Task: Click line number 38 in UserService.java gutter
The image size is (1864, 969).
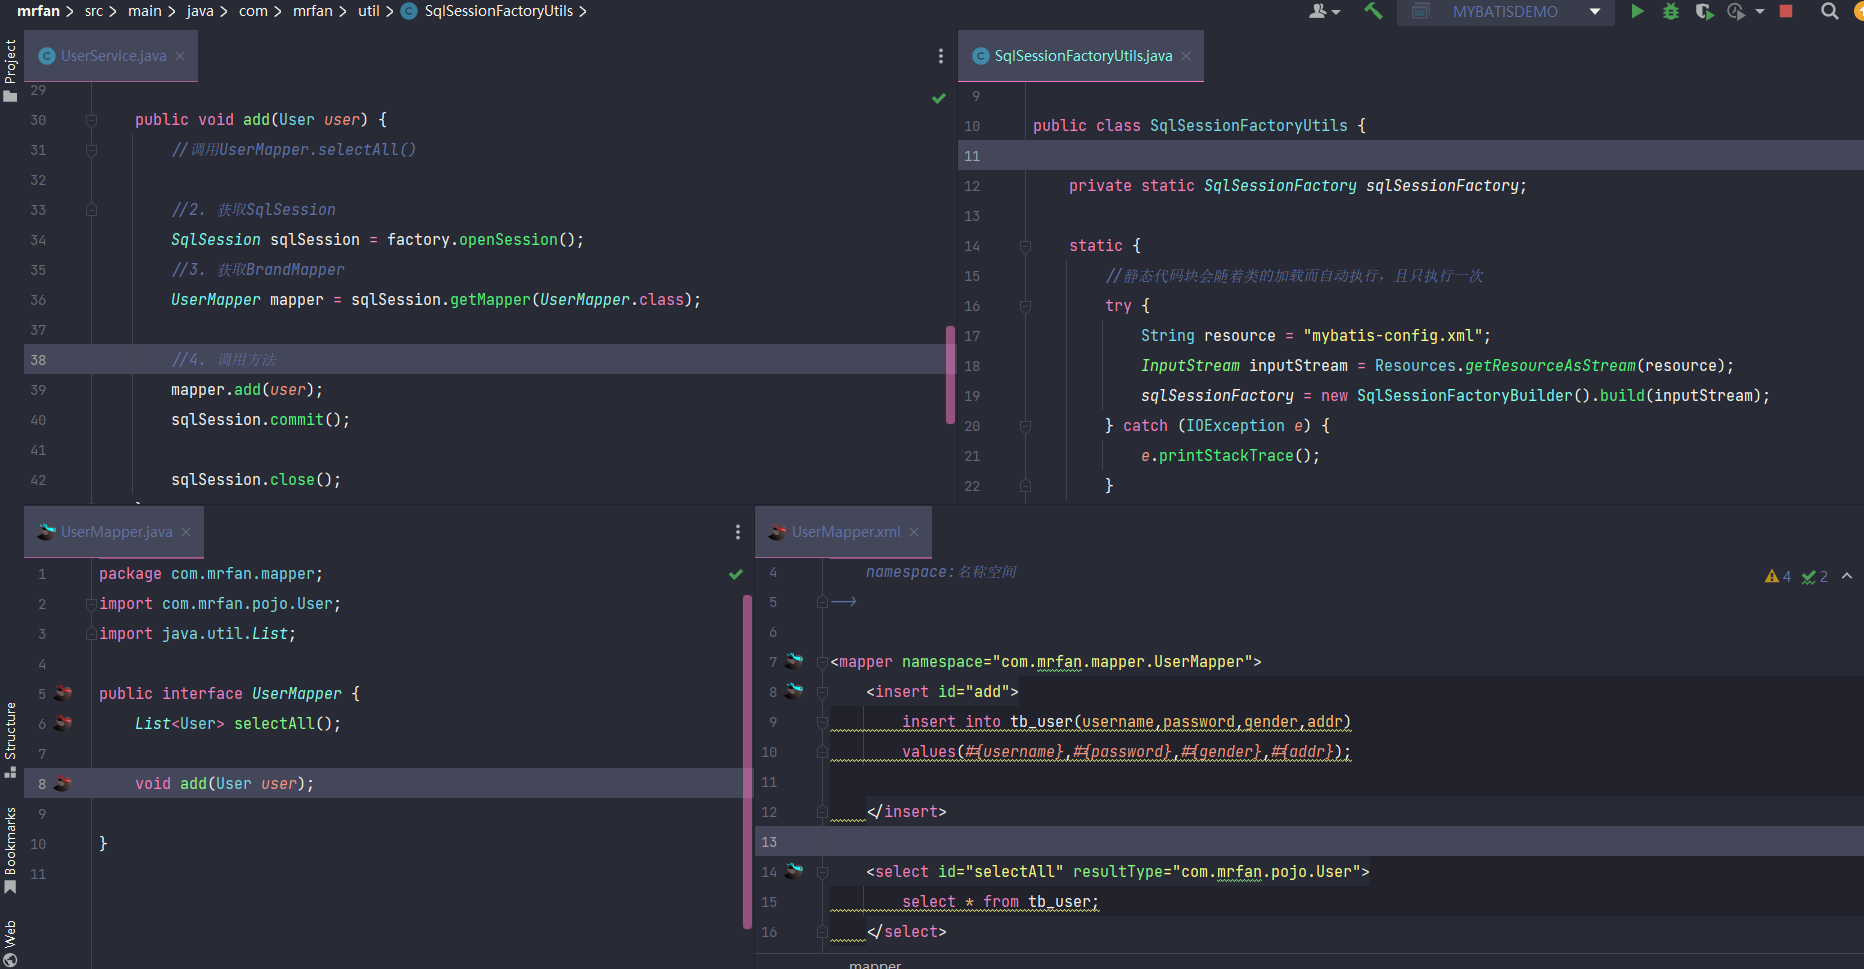Action: point(38,360)
